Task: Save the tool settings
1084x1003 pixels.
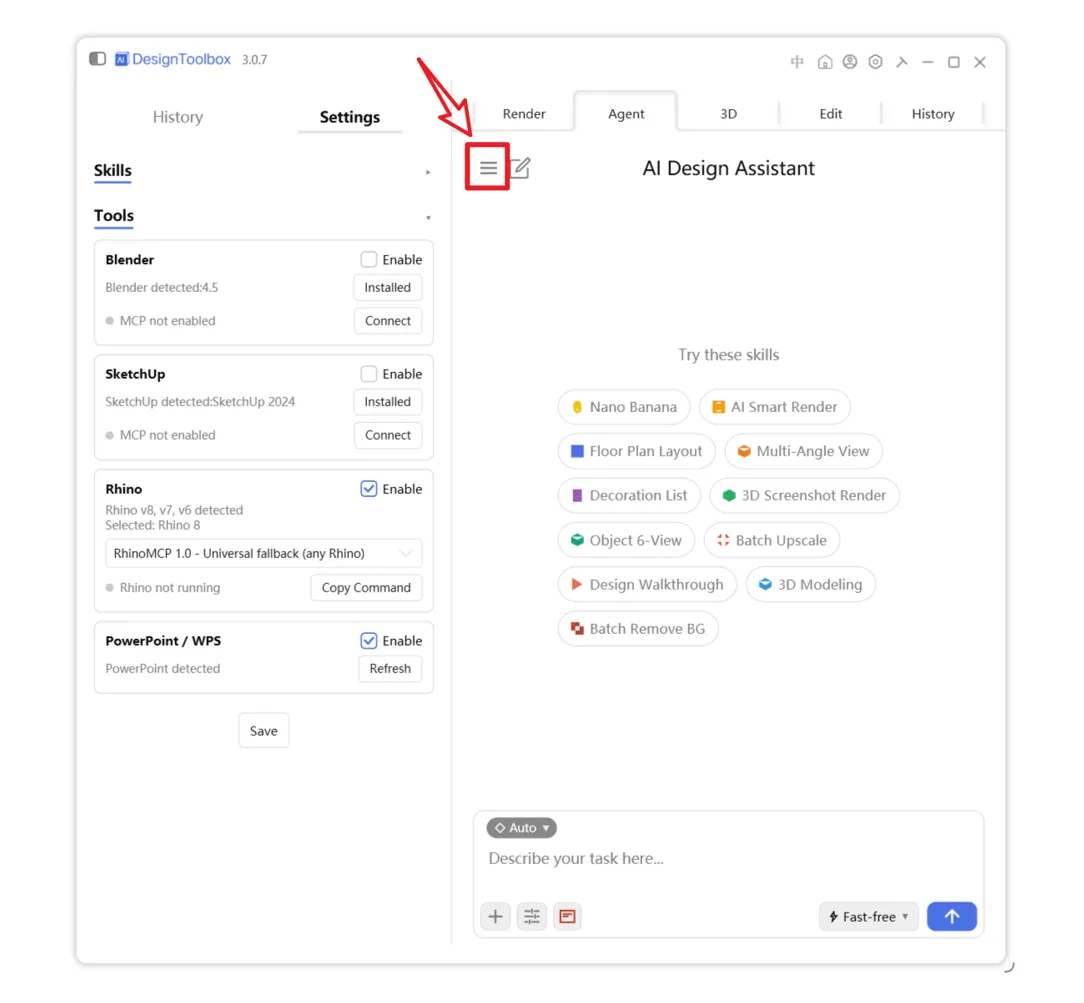Action: point(263,731)
